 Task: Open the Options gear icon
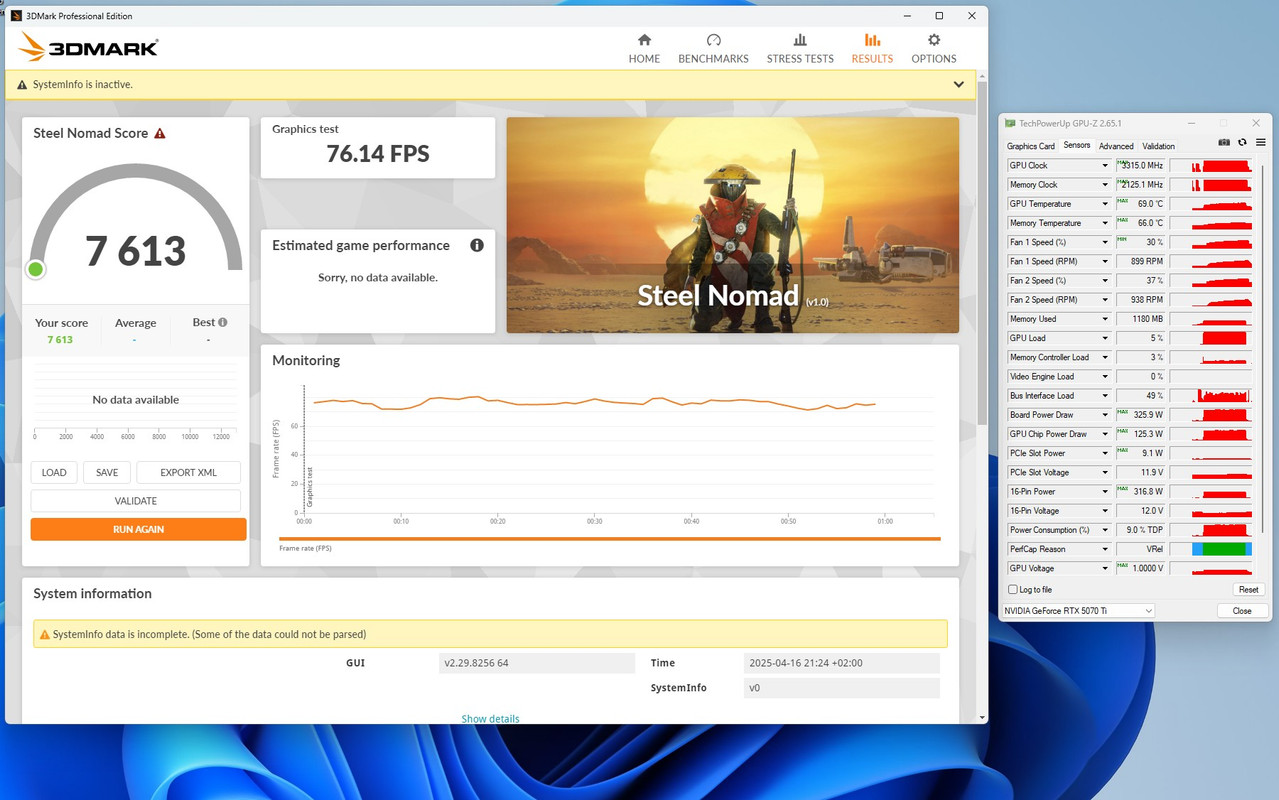pyautogui.click(x=934, y=40)
